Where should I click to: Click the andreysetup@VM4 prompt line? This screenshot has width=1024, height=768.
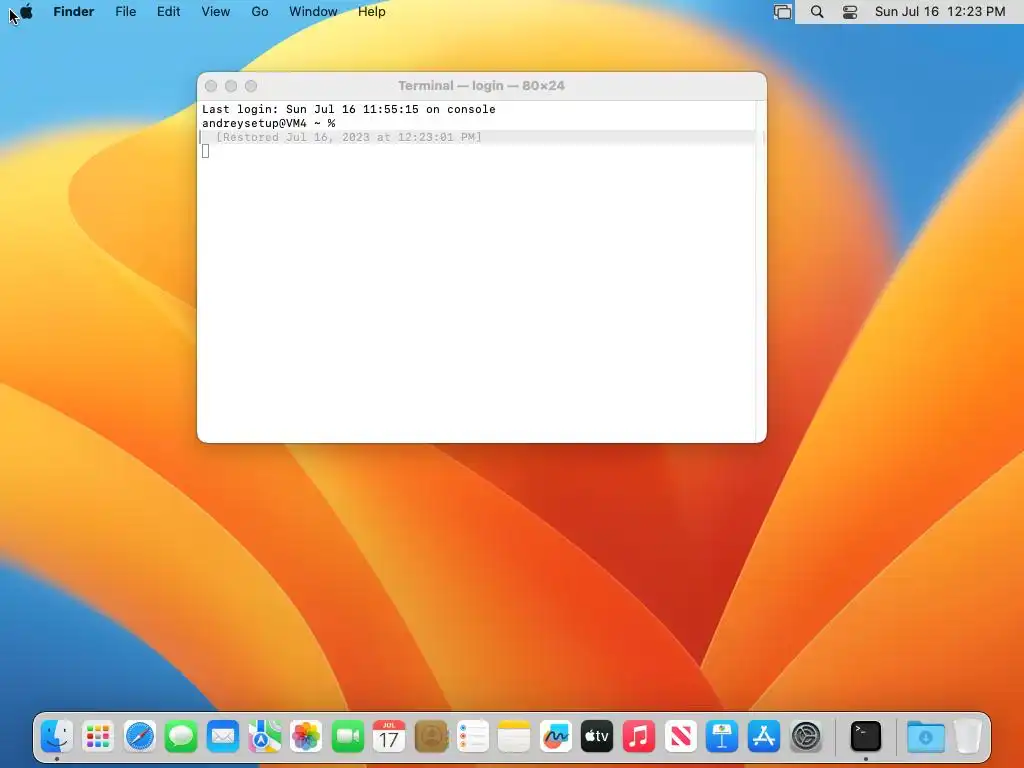(x=268, y=123)
